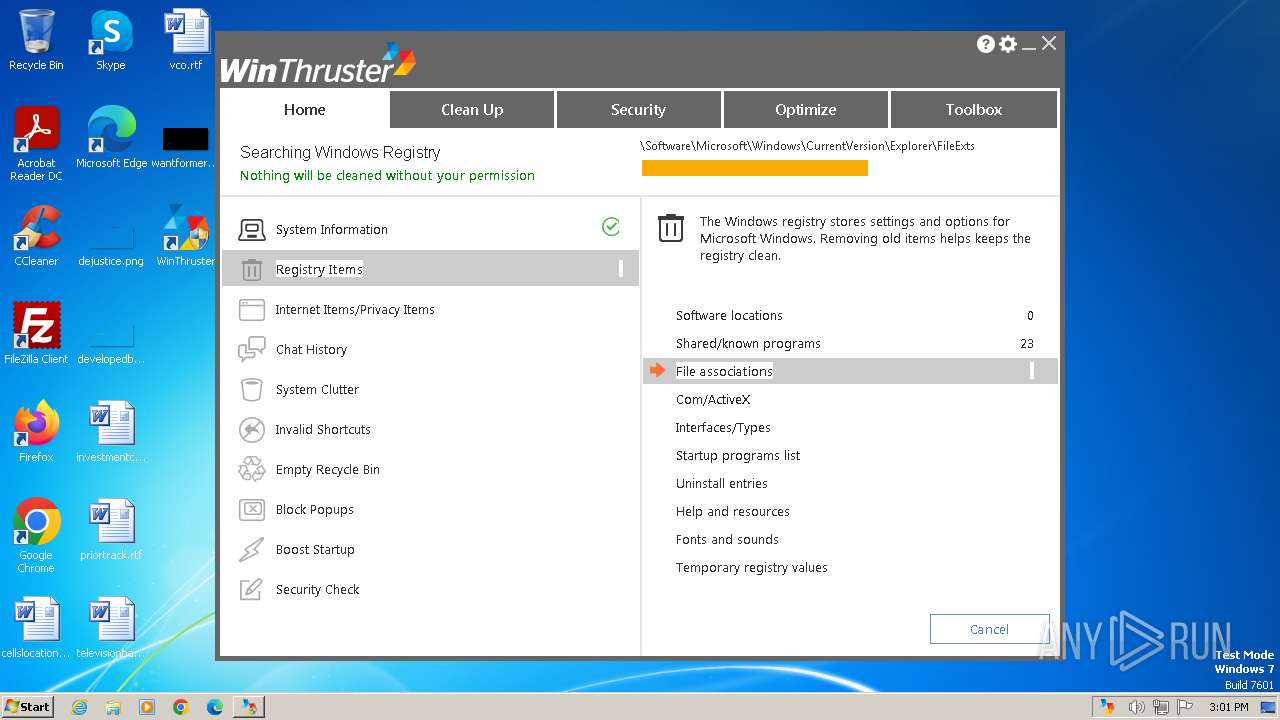Click the large trash can icon beside registry description
The height and width of the screenshot is (720, 1280).
[670, 229]
